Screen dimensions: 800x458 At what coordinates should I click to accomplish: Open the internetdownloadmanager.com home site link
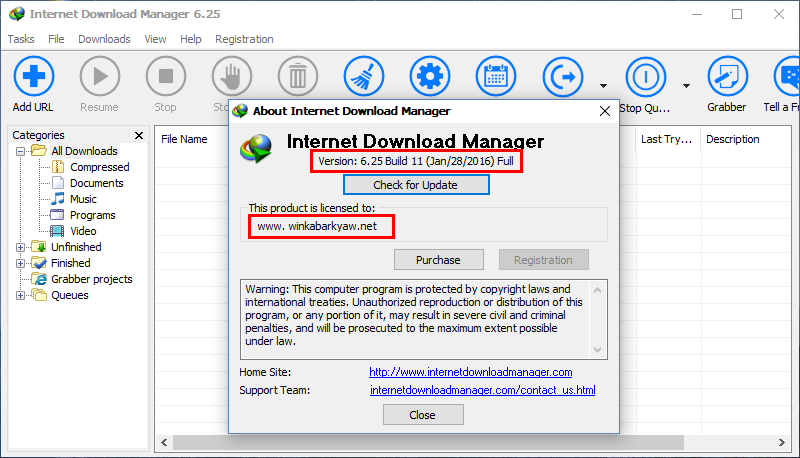(x=470, y=372)
